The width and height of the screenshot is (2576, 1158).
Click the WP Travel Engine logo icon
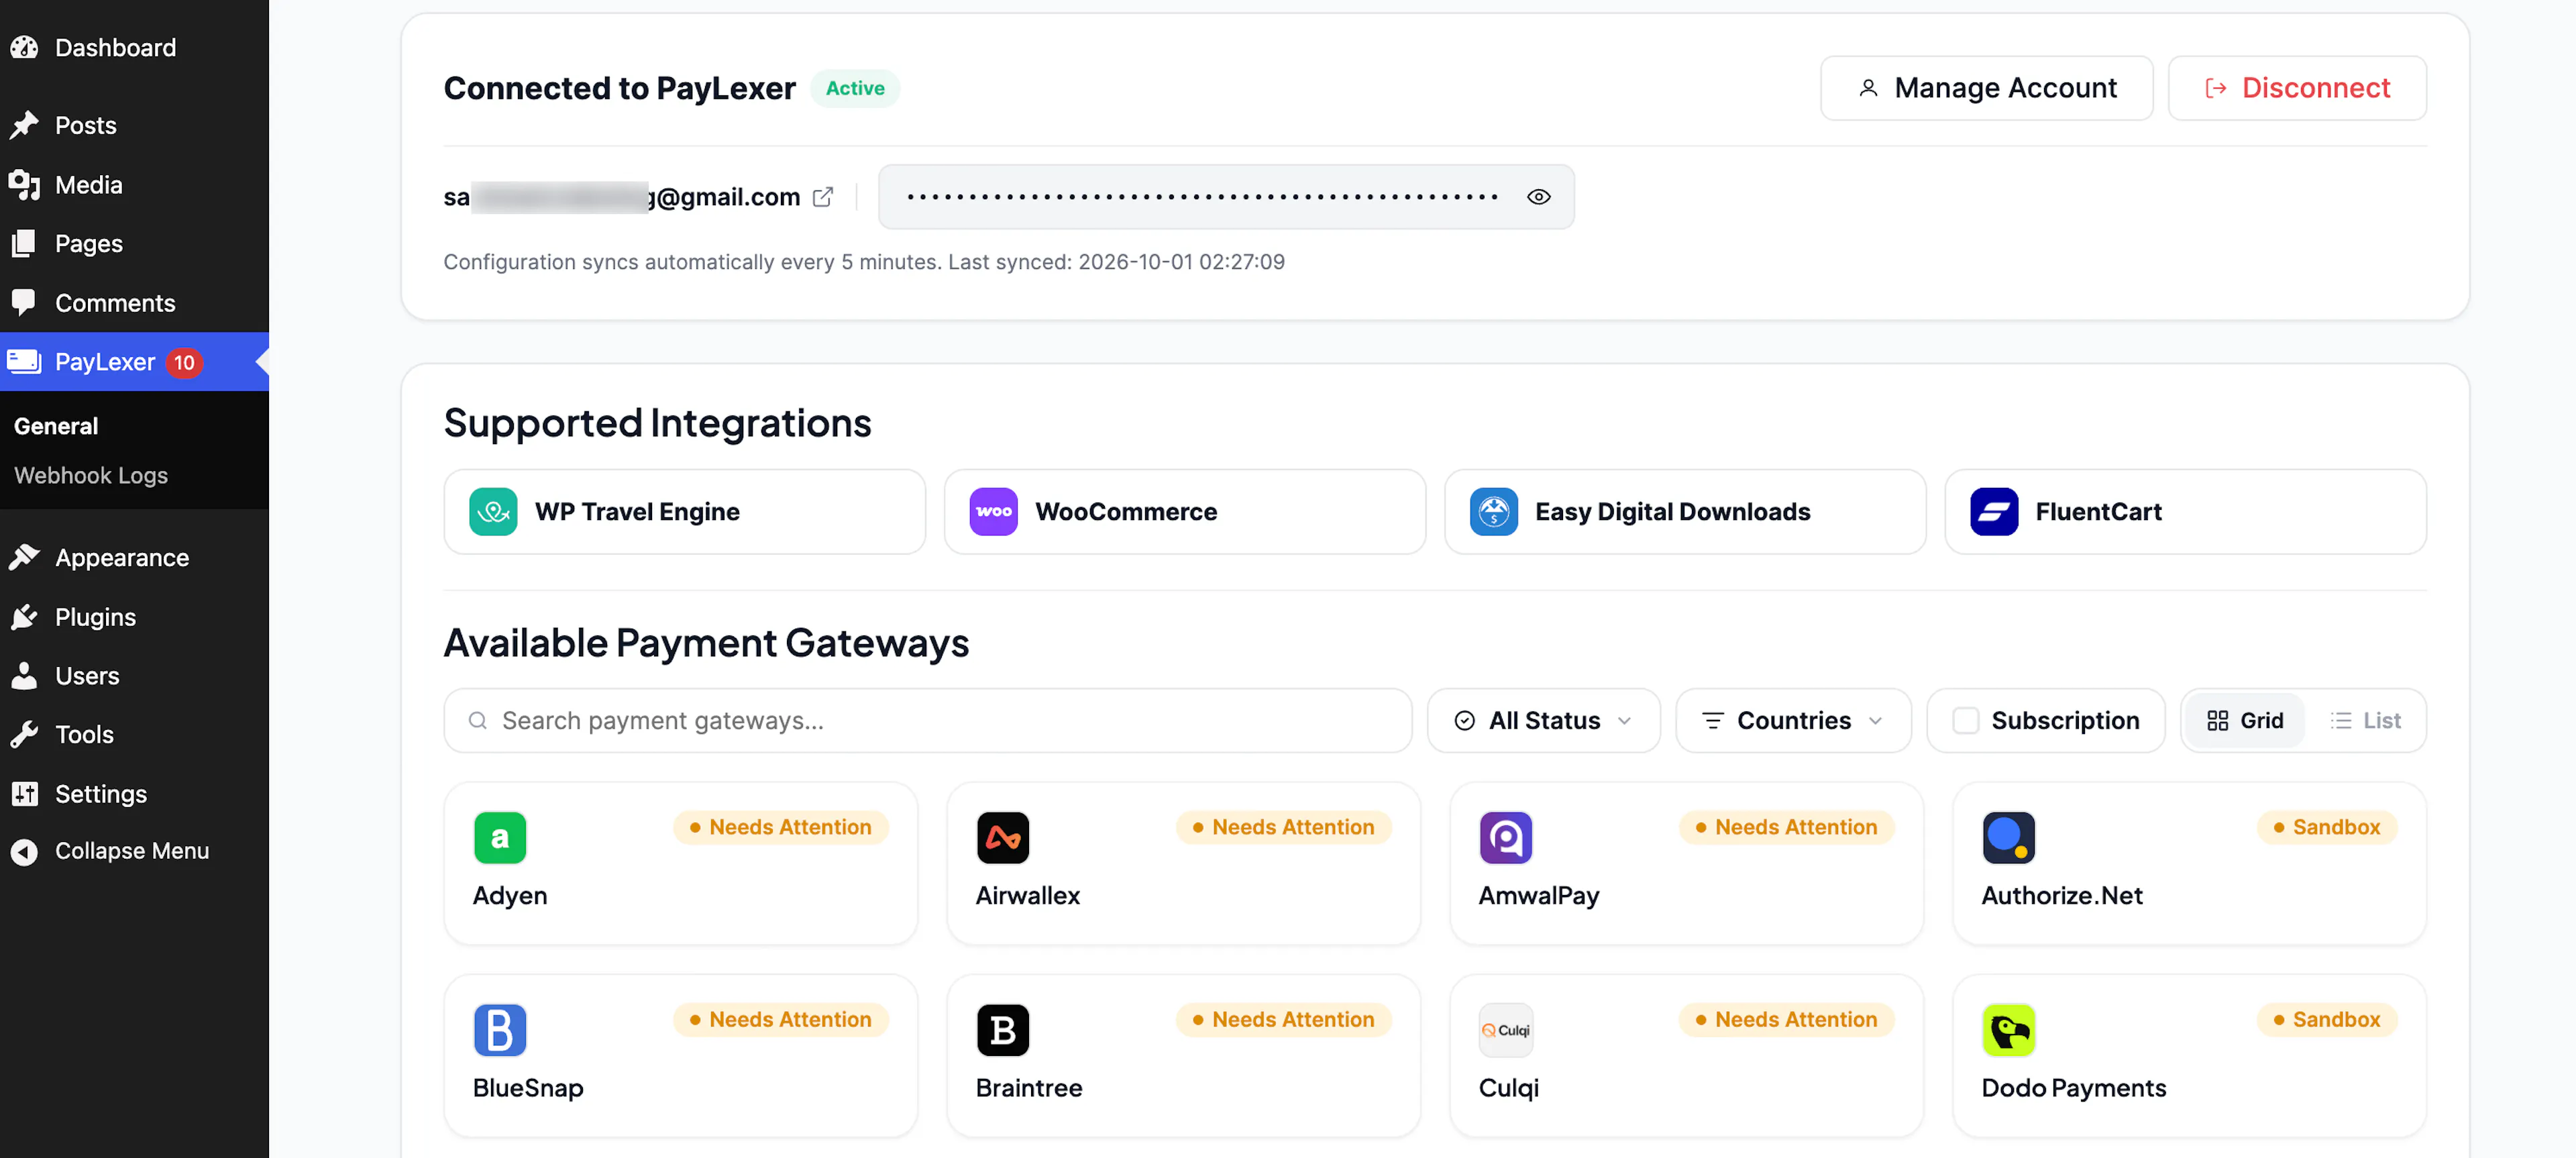493,512
